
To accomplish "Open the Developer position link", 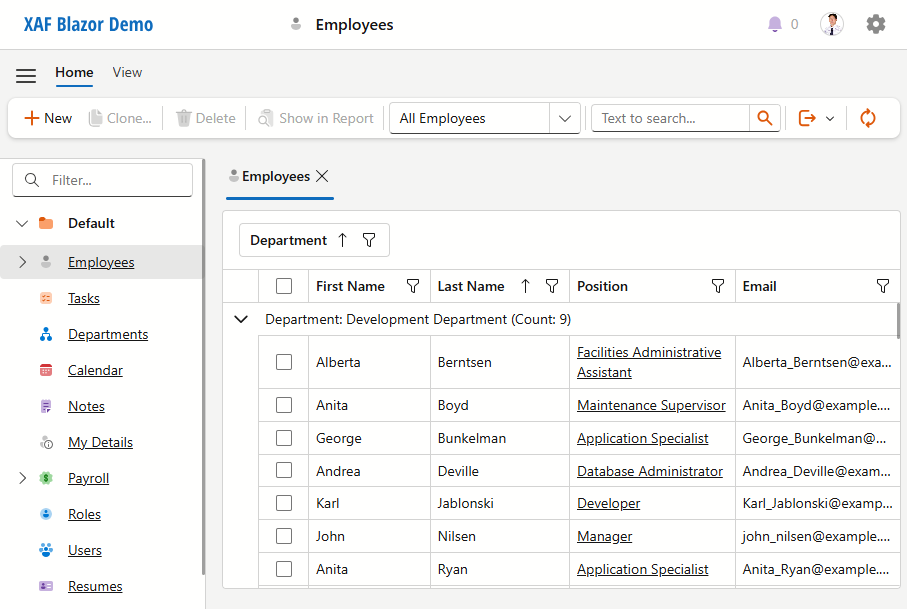I will [609, 504].
